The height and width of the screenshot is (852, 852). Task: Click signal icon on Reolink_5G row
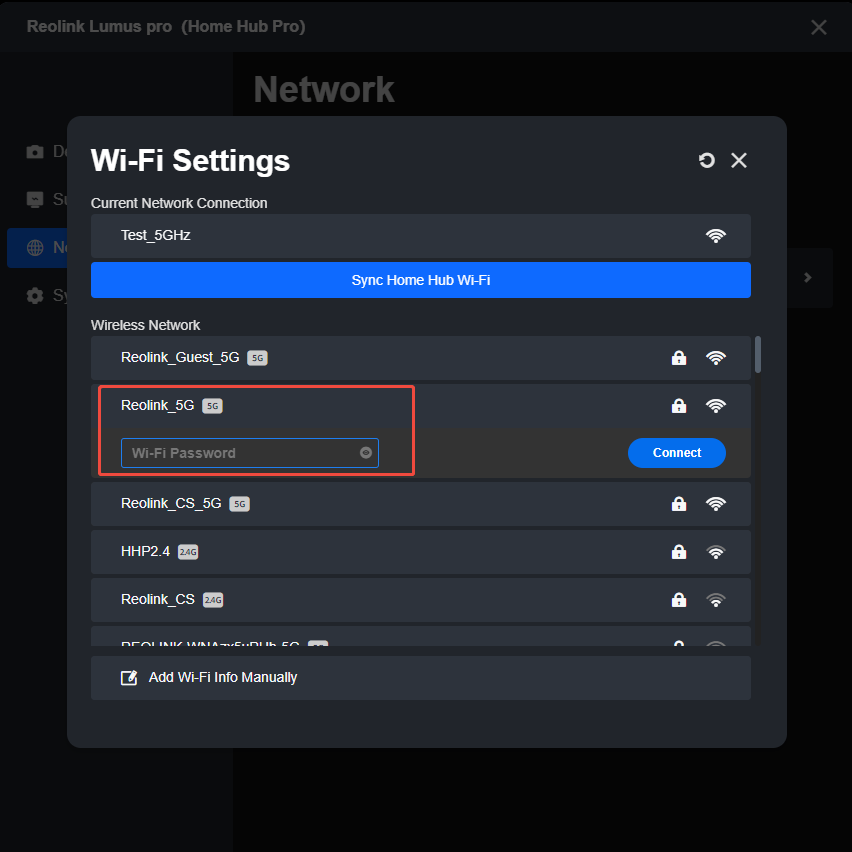716,406
